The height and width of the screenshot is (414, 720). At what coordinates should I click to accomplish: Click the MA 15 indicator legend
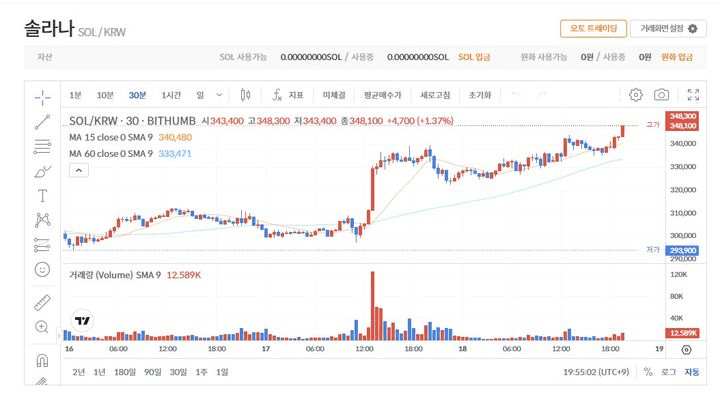pos(130,137)
